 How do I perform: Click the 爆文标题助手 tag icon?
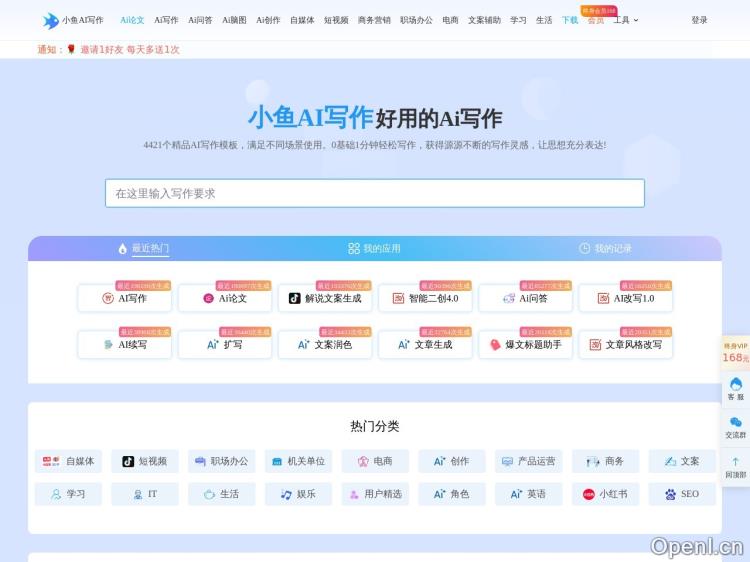tap(496, 344)
